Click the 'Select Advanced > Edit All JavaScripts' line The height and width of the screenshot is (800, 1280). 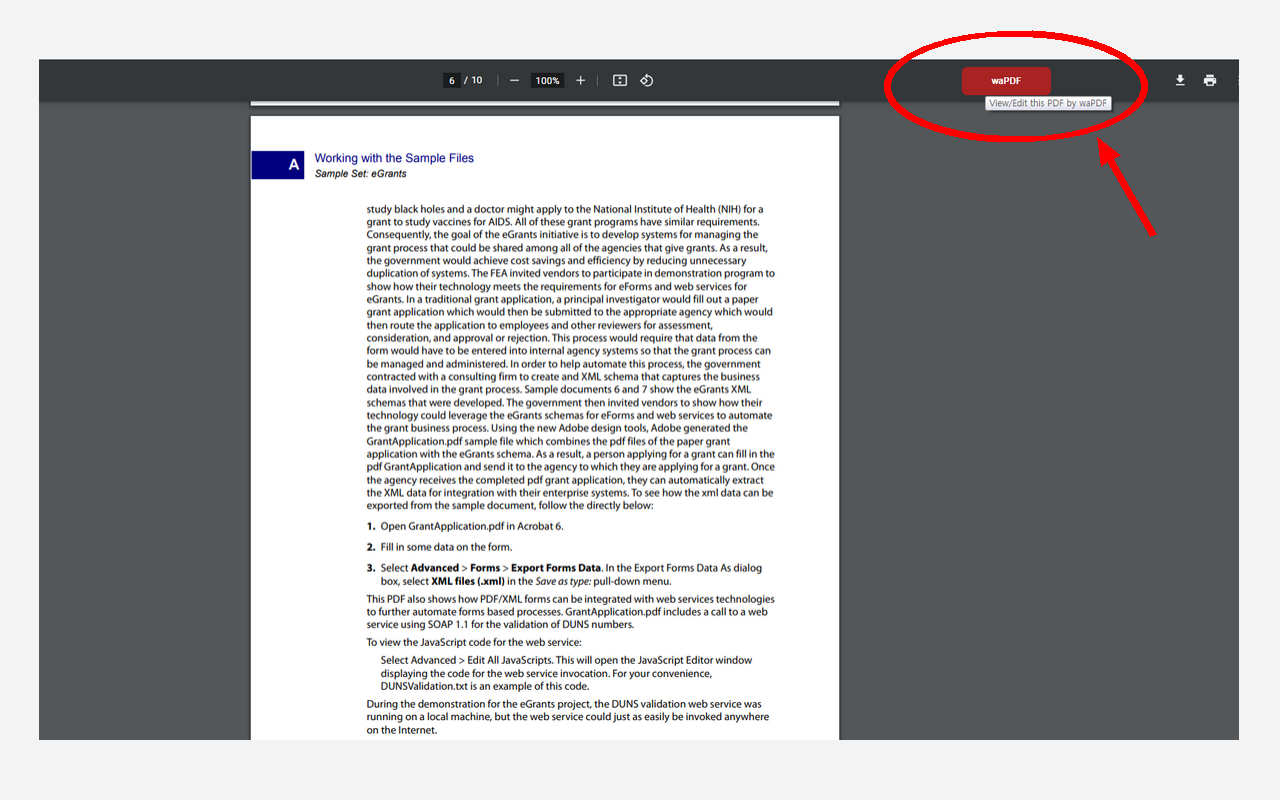coord(566,660)
